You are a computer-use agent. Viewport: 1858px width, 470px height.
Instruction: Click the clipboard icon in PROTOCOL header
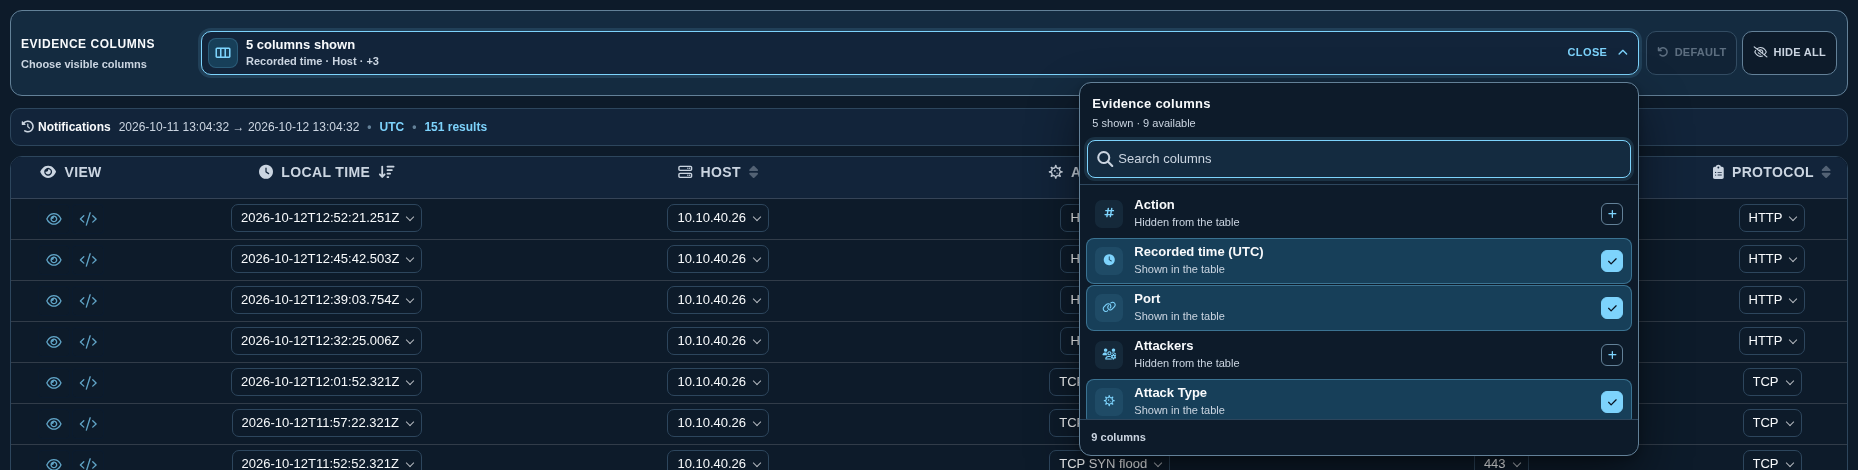click(x=1718, y=172)
